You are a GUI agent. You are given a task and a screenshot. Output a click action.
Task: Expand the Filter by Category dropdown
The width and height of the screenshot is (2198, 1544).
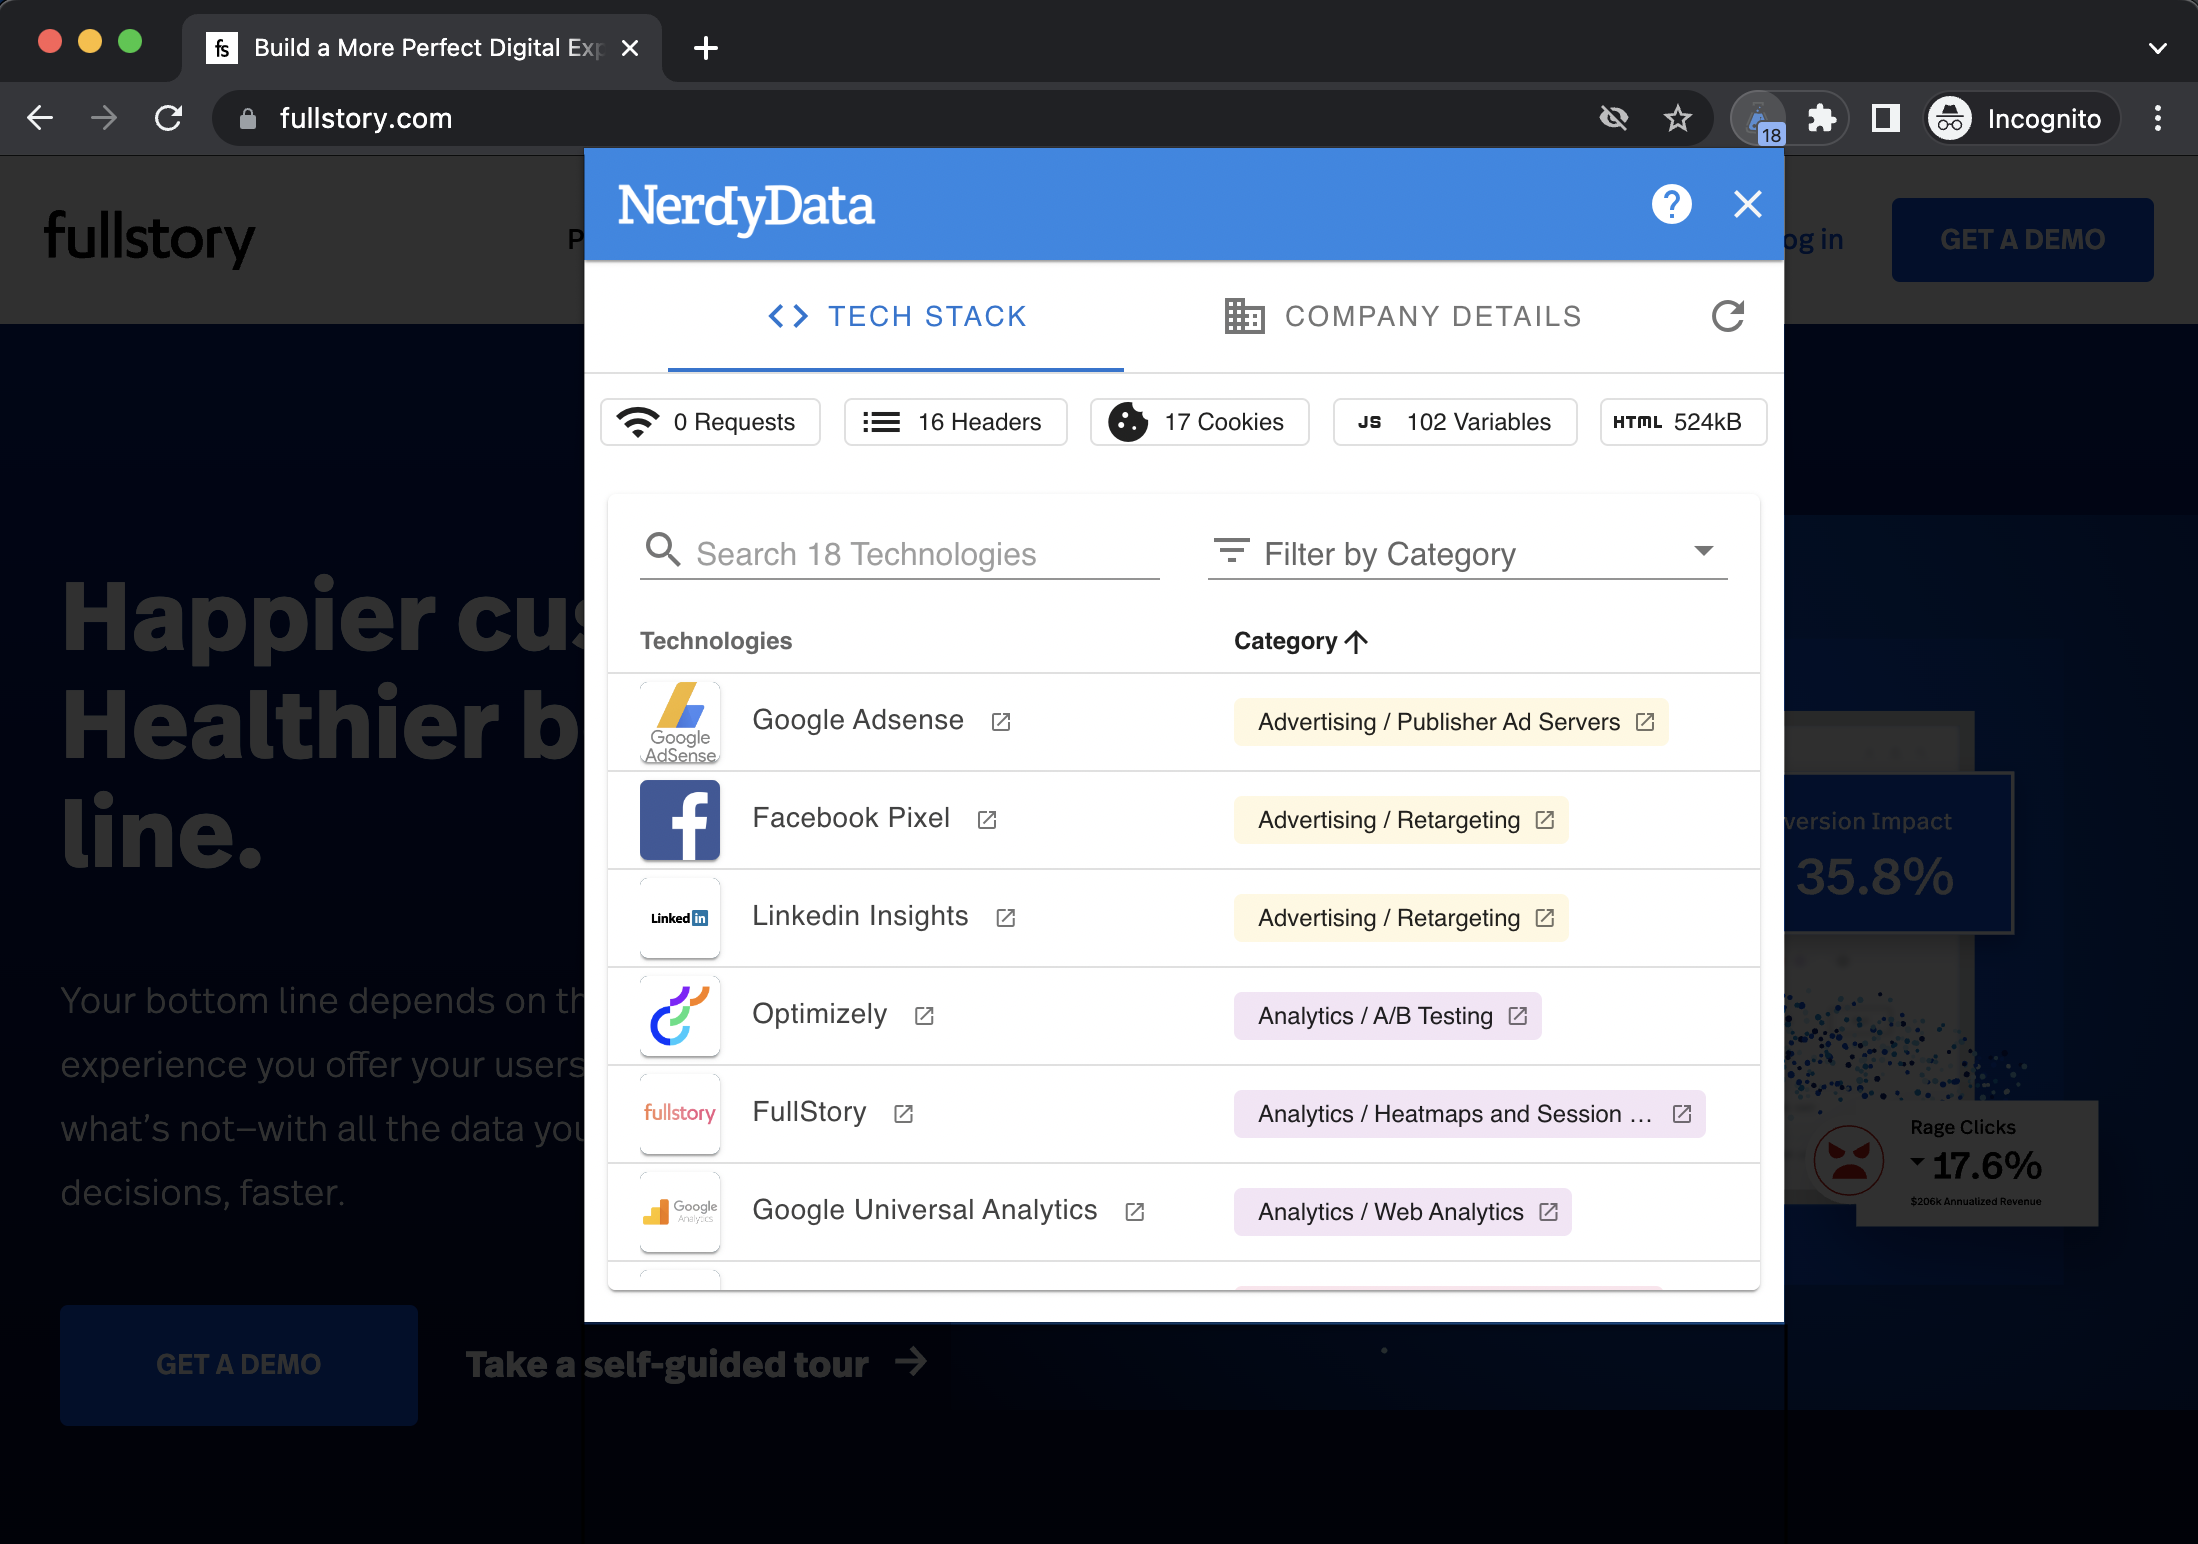1467,553
